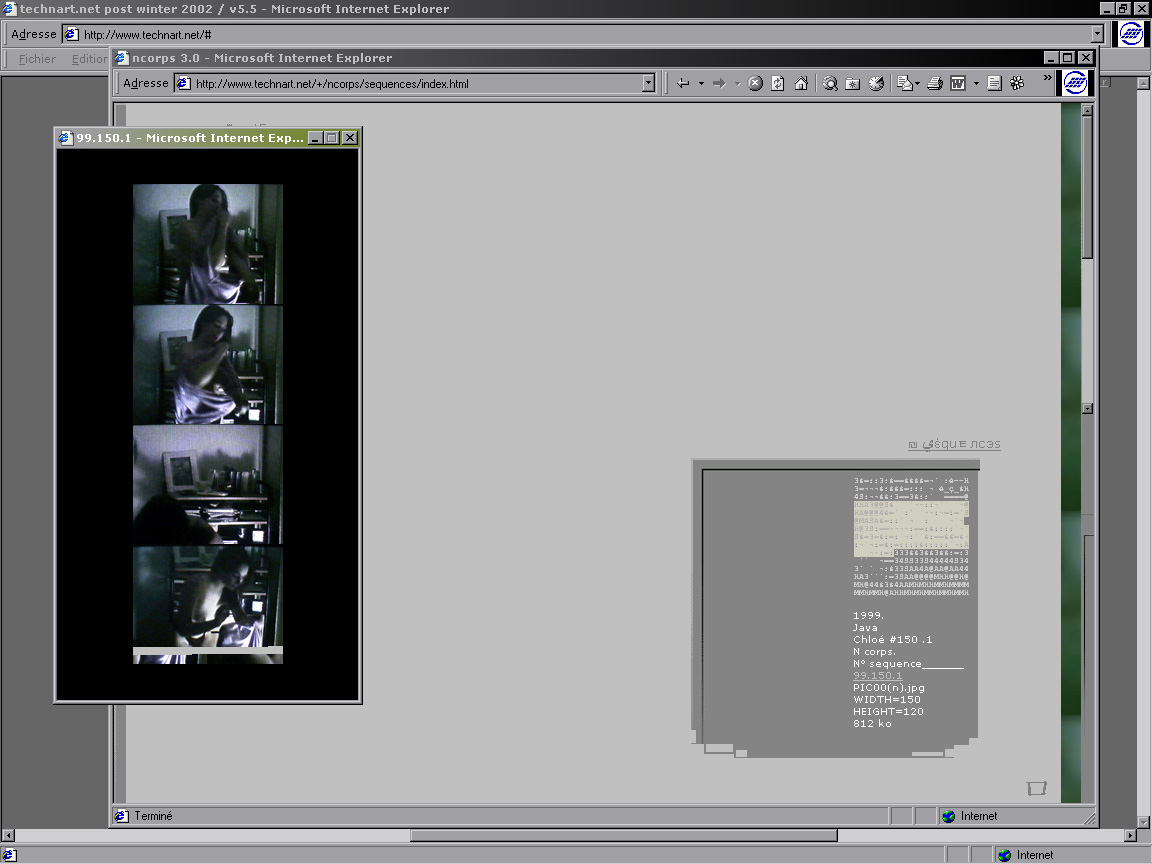Open the Mail toolbar button
This screenshot has width=1152, height=864.
(x=905, y=84)
